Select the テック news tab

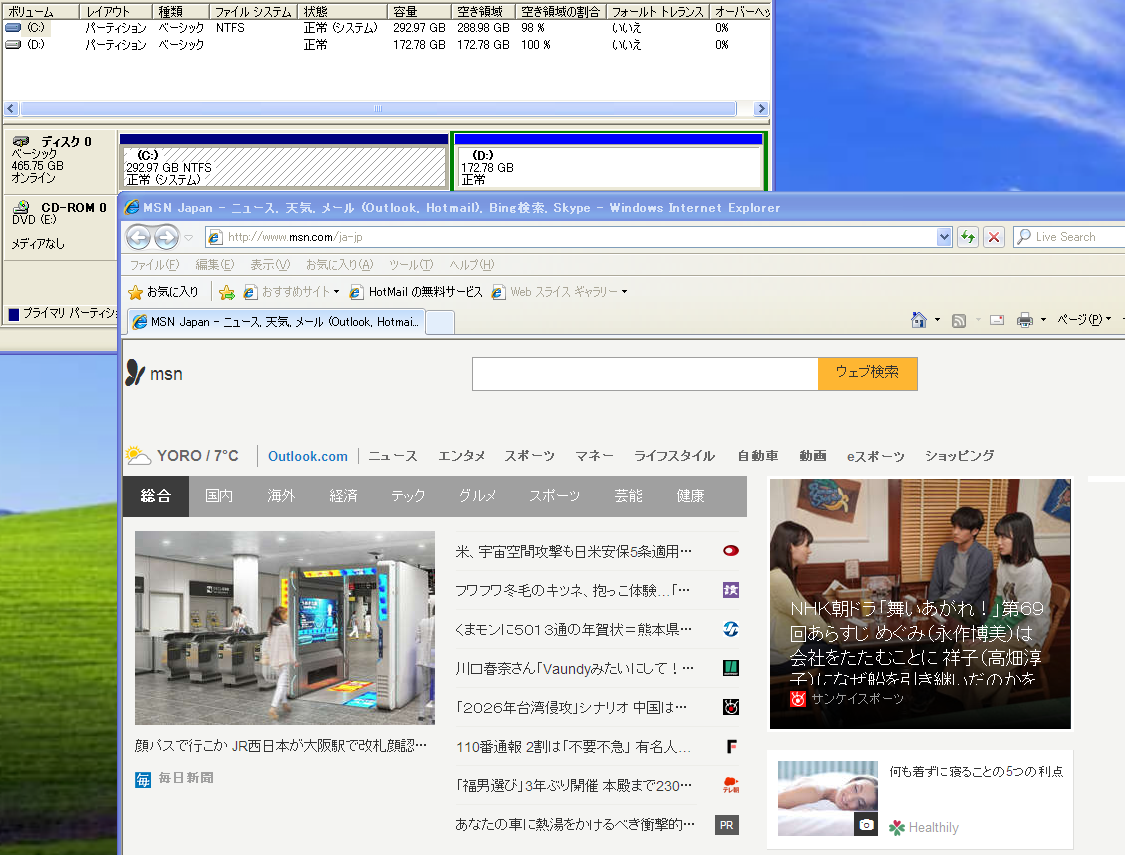click(x=408, y=496)
